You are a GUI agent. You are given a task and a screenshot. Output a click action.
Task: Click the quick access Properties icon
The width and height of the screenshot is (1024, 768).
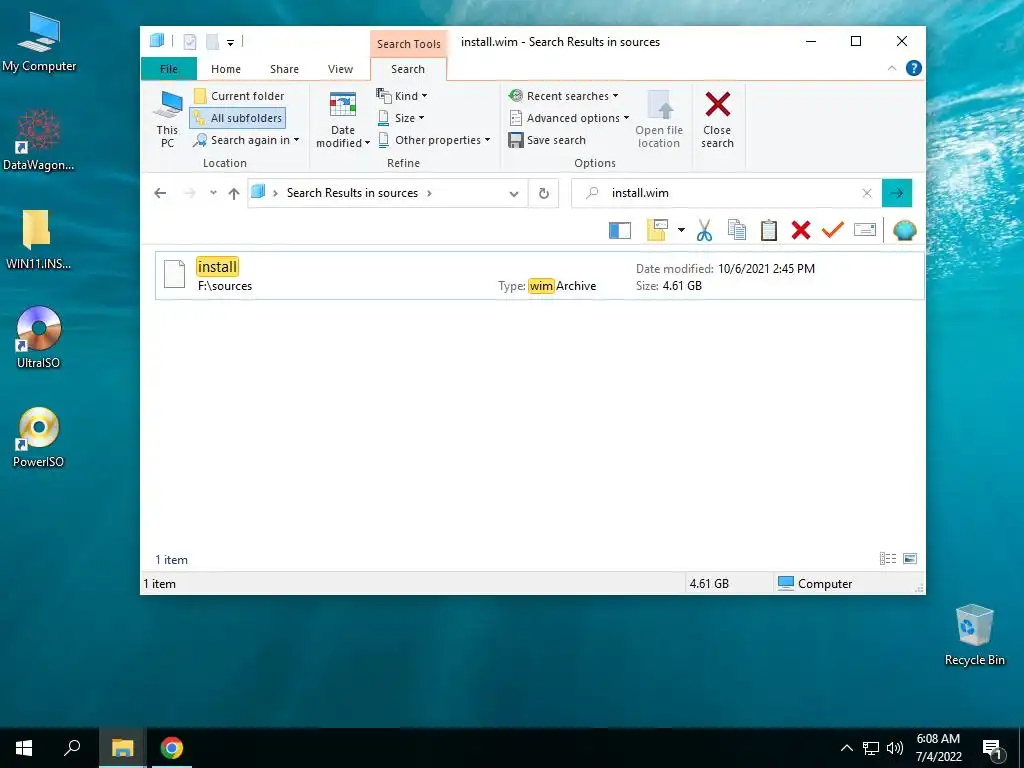tap(190, 42)
